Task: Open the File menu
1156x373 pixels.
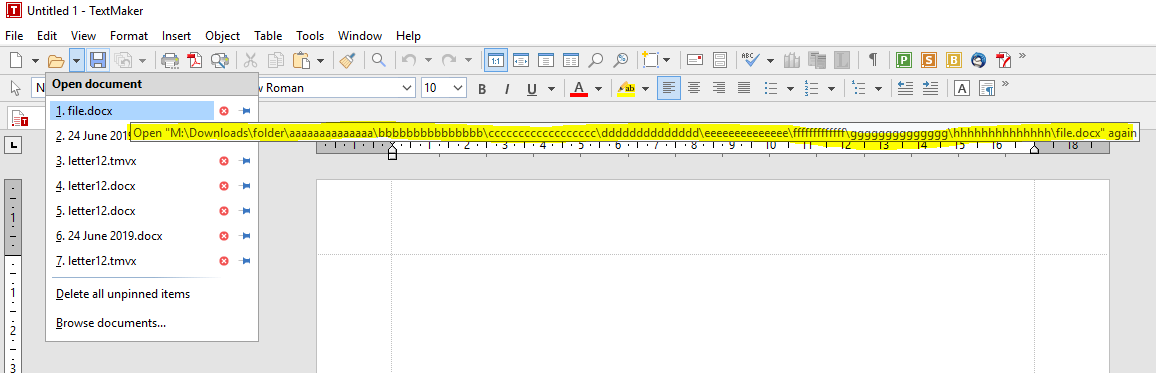Action: pos(15,35)
